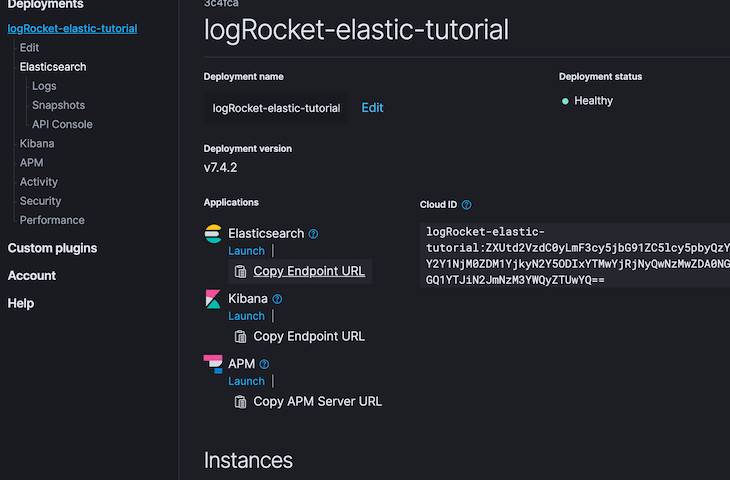Viewport: 730px width, 480px height.
Task: Click the Kibana application logo icon
Action: [213, 299]
